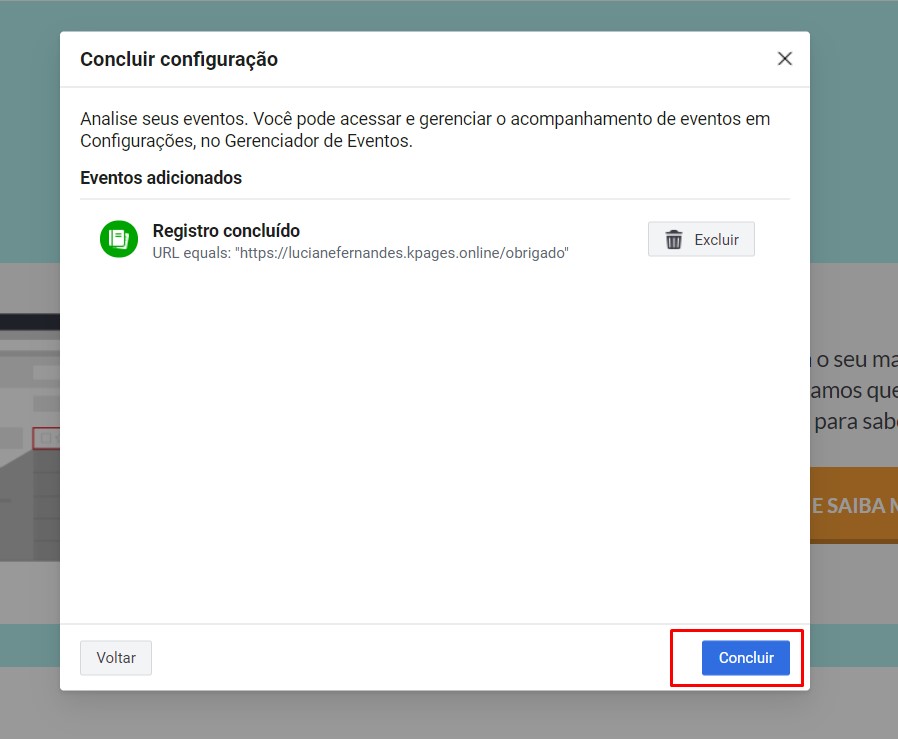Click the URL equals obrigado rule text

click(360, 254)
